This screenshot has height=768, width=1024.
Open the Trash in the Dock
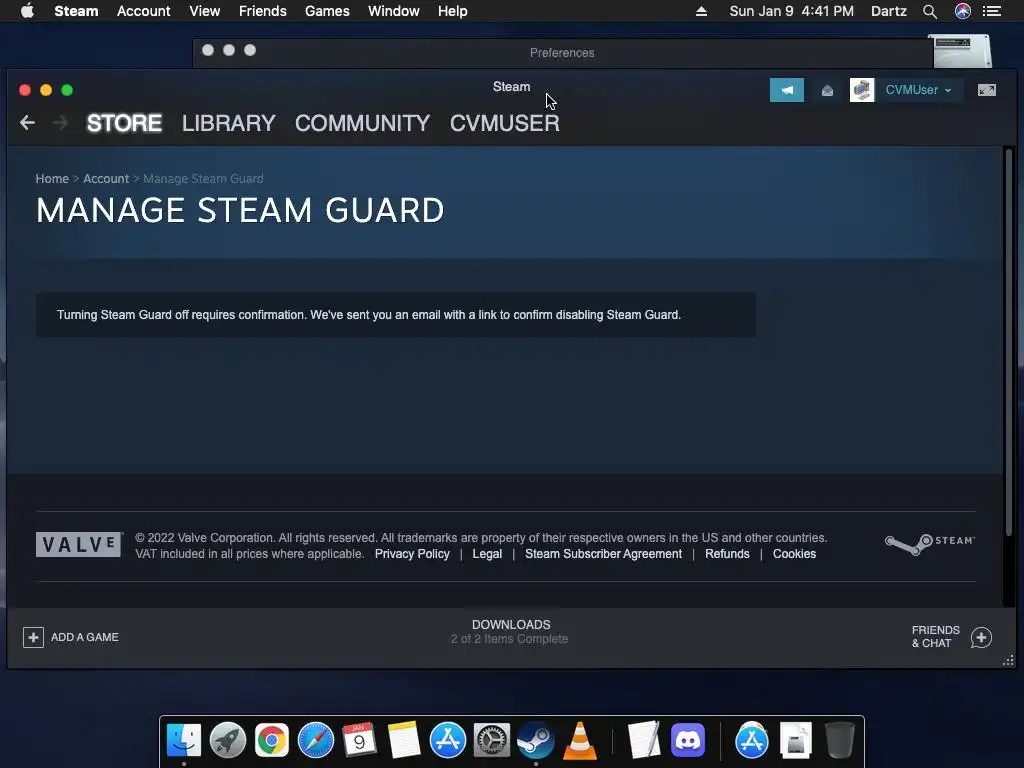point(839,740)
